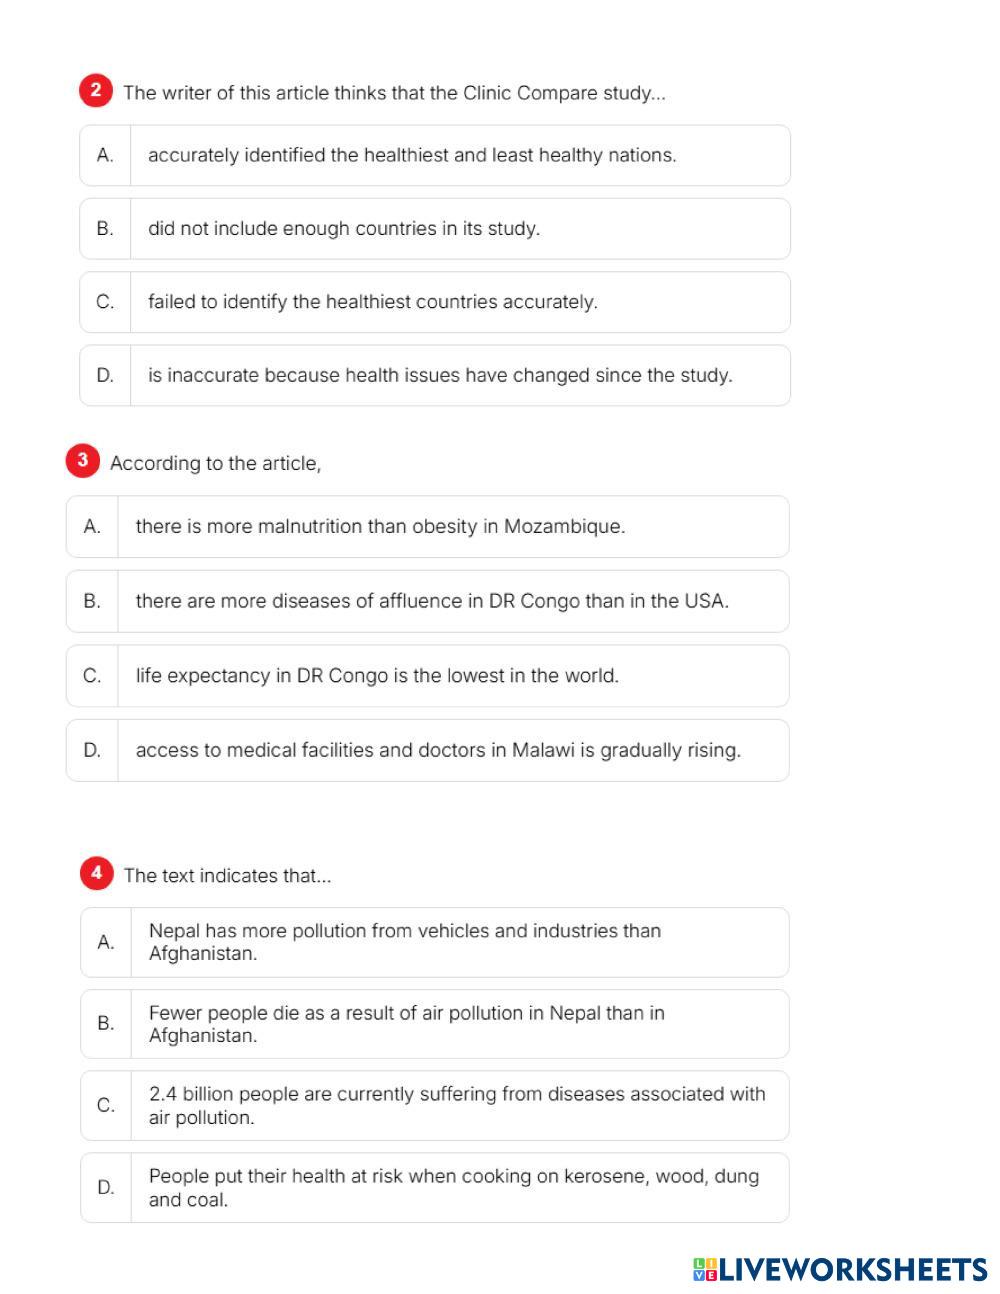This screenshot has height=1294, width=1000.
Task: Pick 'People put their health at risk' answer
Action: 434,1188
